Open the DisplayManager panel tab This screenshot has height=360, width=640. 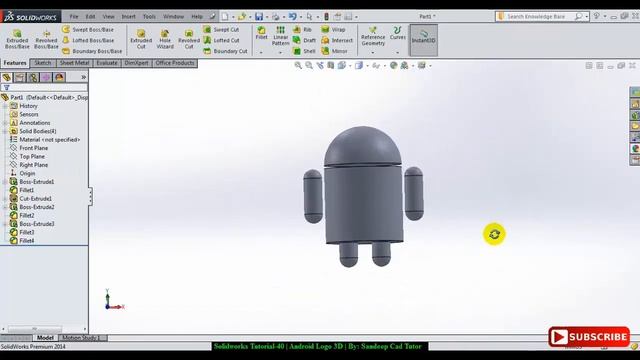point(59,78)
